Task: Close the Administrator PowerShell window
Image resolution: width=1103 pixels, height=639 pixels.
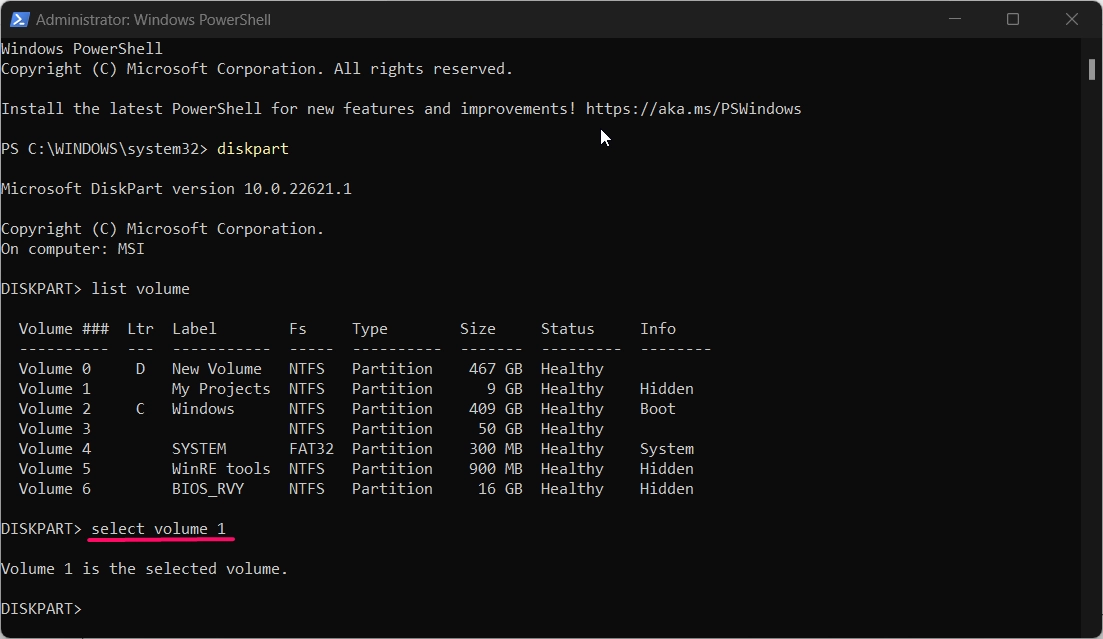Action: pos(1071,19)
